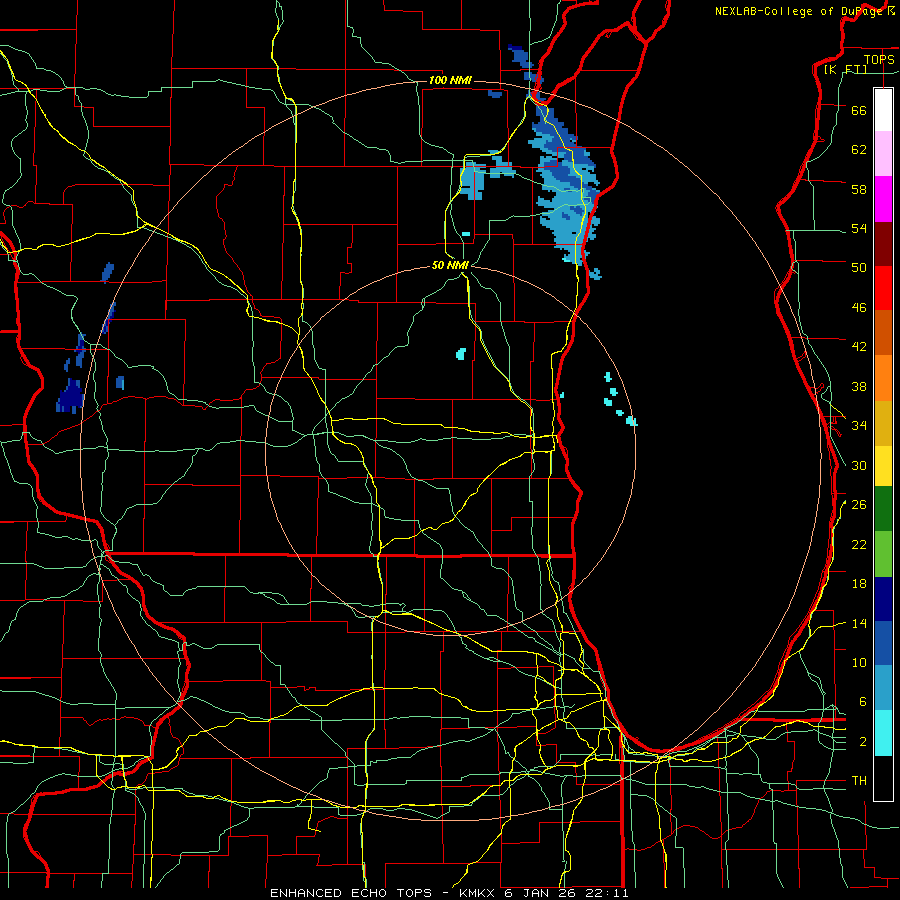Click the bright yellow legend swatch

[x=883, y=465]
